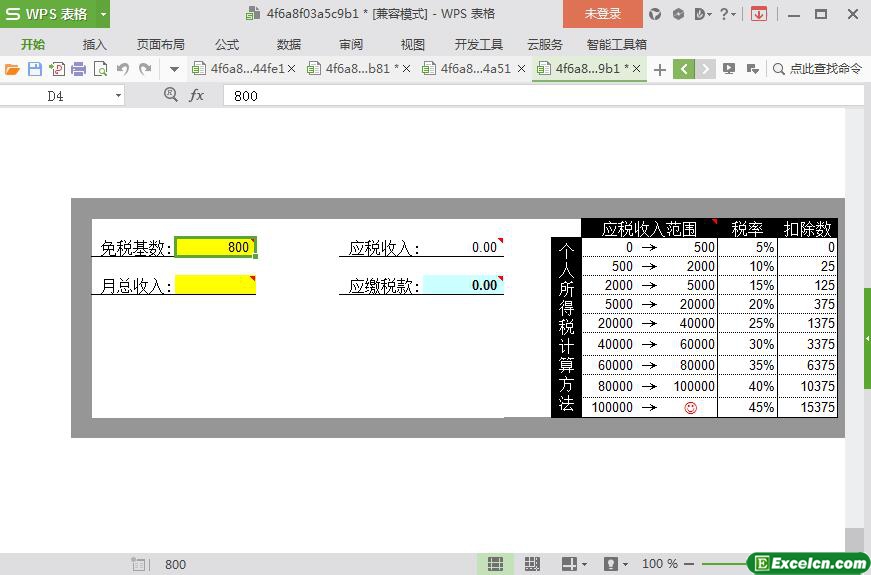The height and width of the screenshot is (575, 871).
Task: Click the 100 % zoom level
Action: pyautogui.click(x=660, y=564)
